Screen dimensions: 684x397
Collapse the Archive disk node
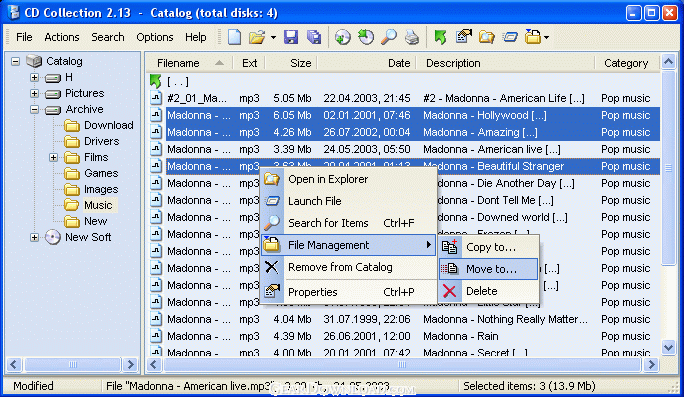coord(34,109)
